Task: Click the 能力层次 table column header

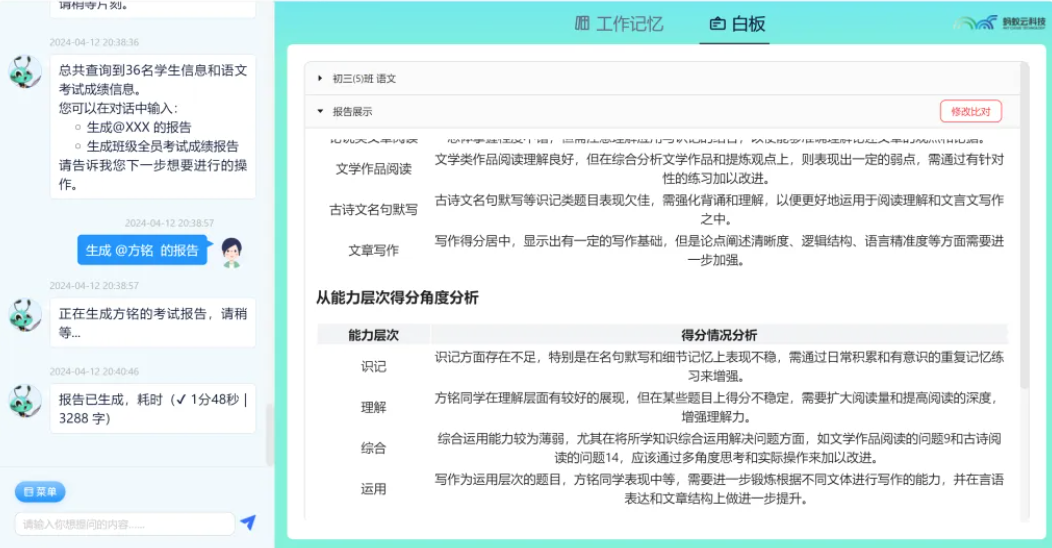Action: [x=373, y=335]
